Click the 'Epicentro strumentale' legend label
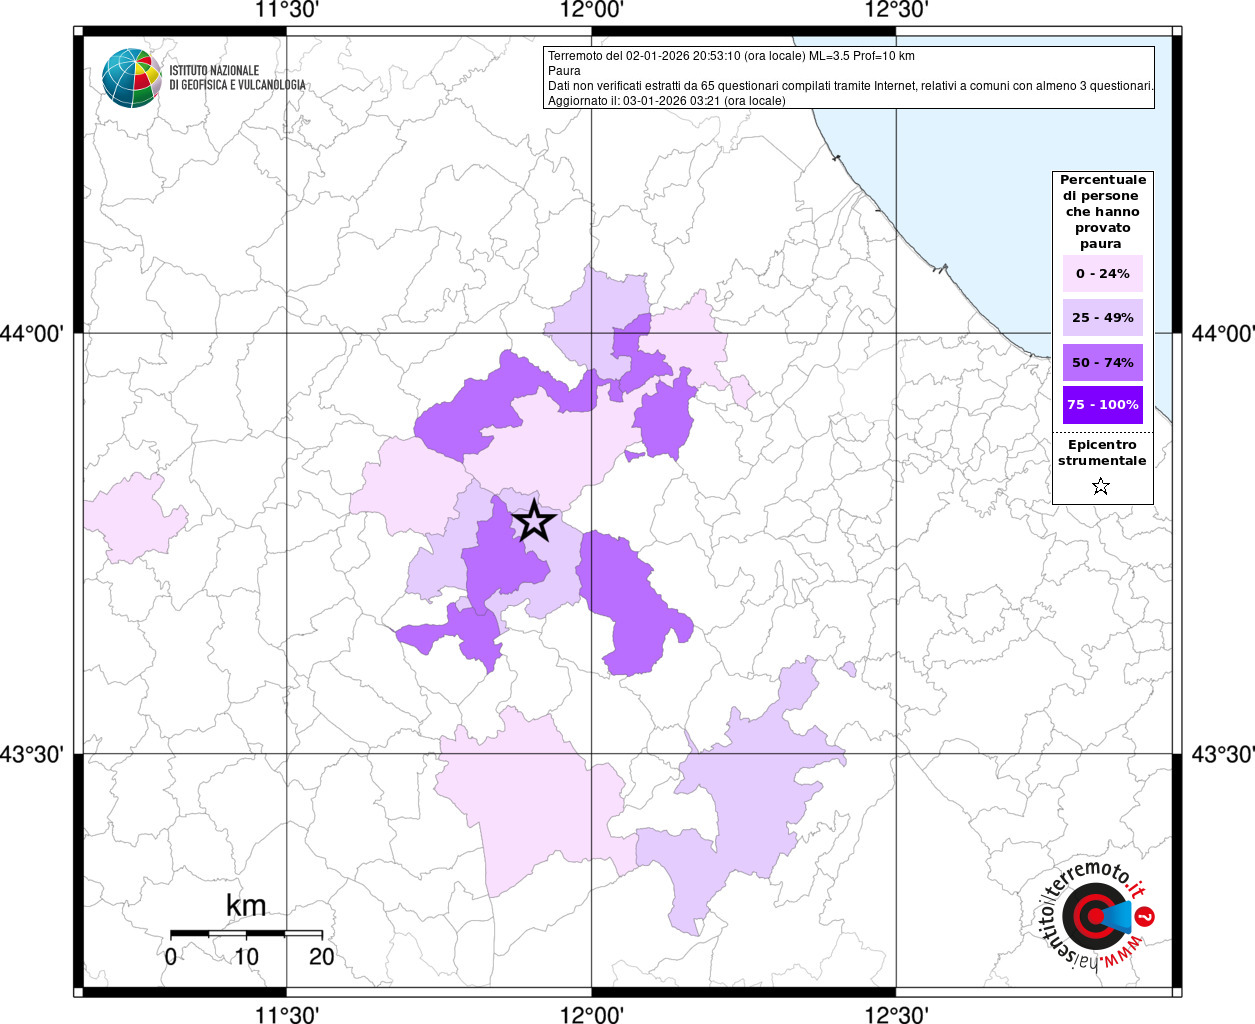Image resolution: width=1255 pixels, height=1024 pixels. pyautogui.click(x=1102, y=453)
